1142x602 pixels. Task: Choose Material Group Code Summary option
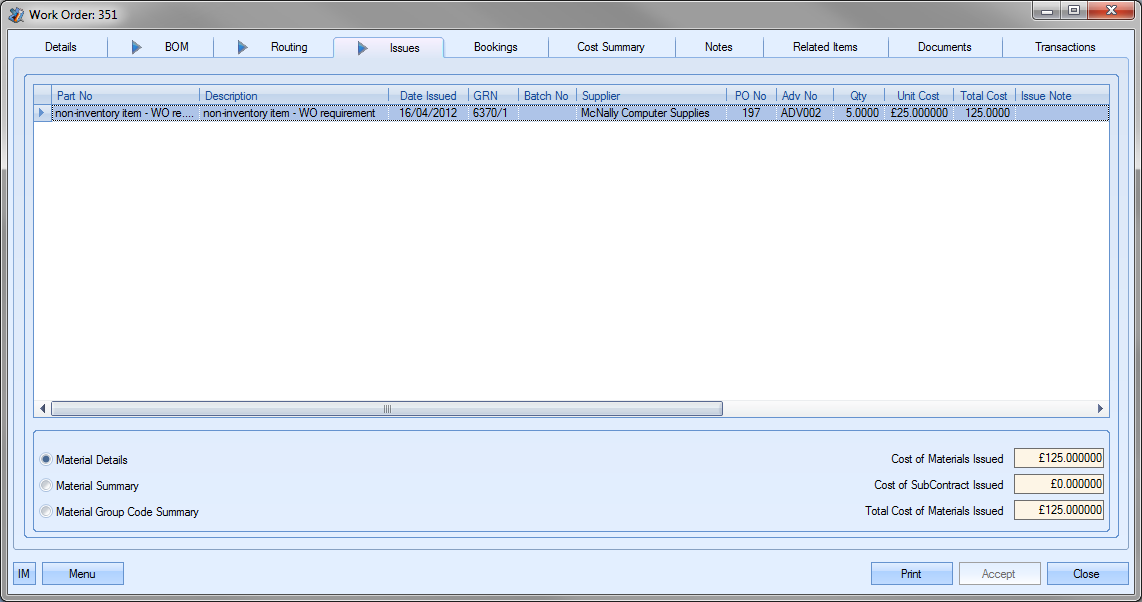pos(46,512)
